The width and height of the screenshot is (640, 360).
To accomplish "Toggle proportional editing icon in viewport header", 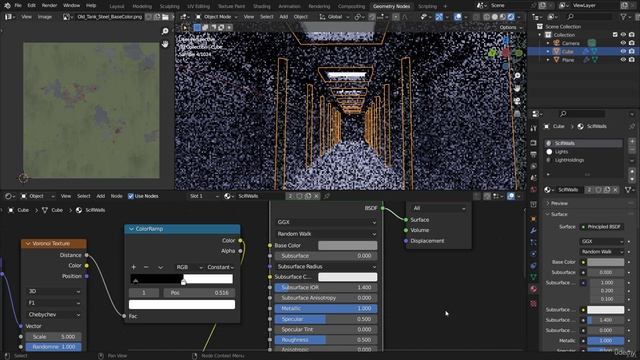I will coord(396,17).
